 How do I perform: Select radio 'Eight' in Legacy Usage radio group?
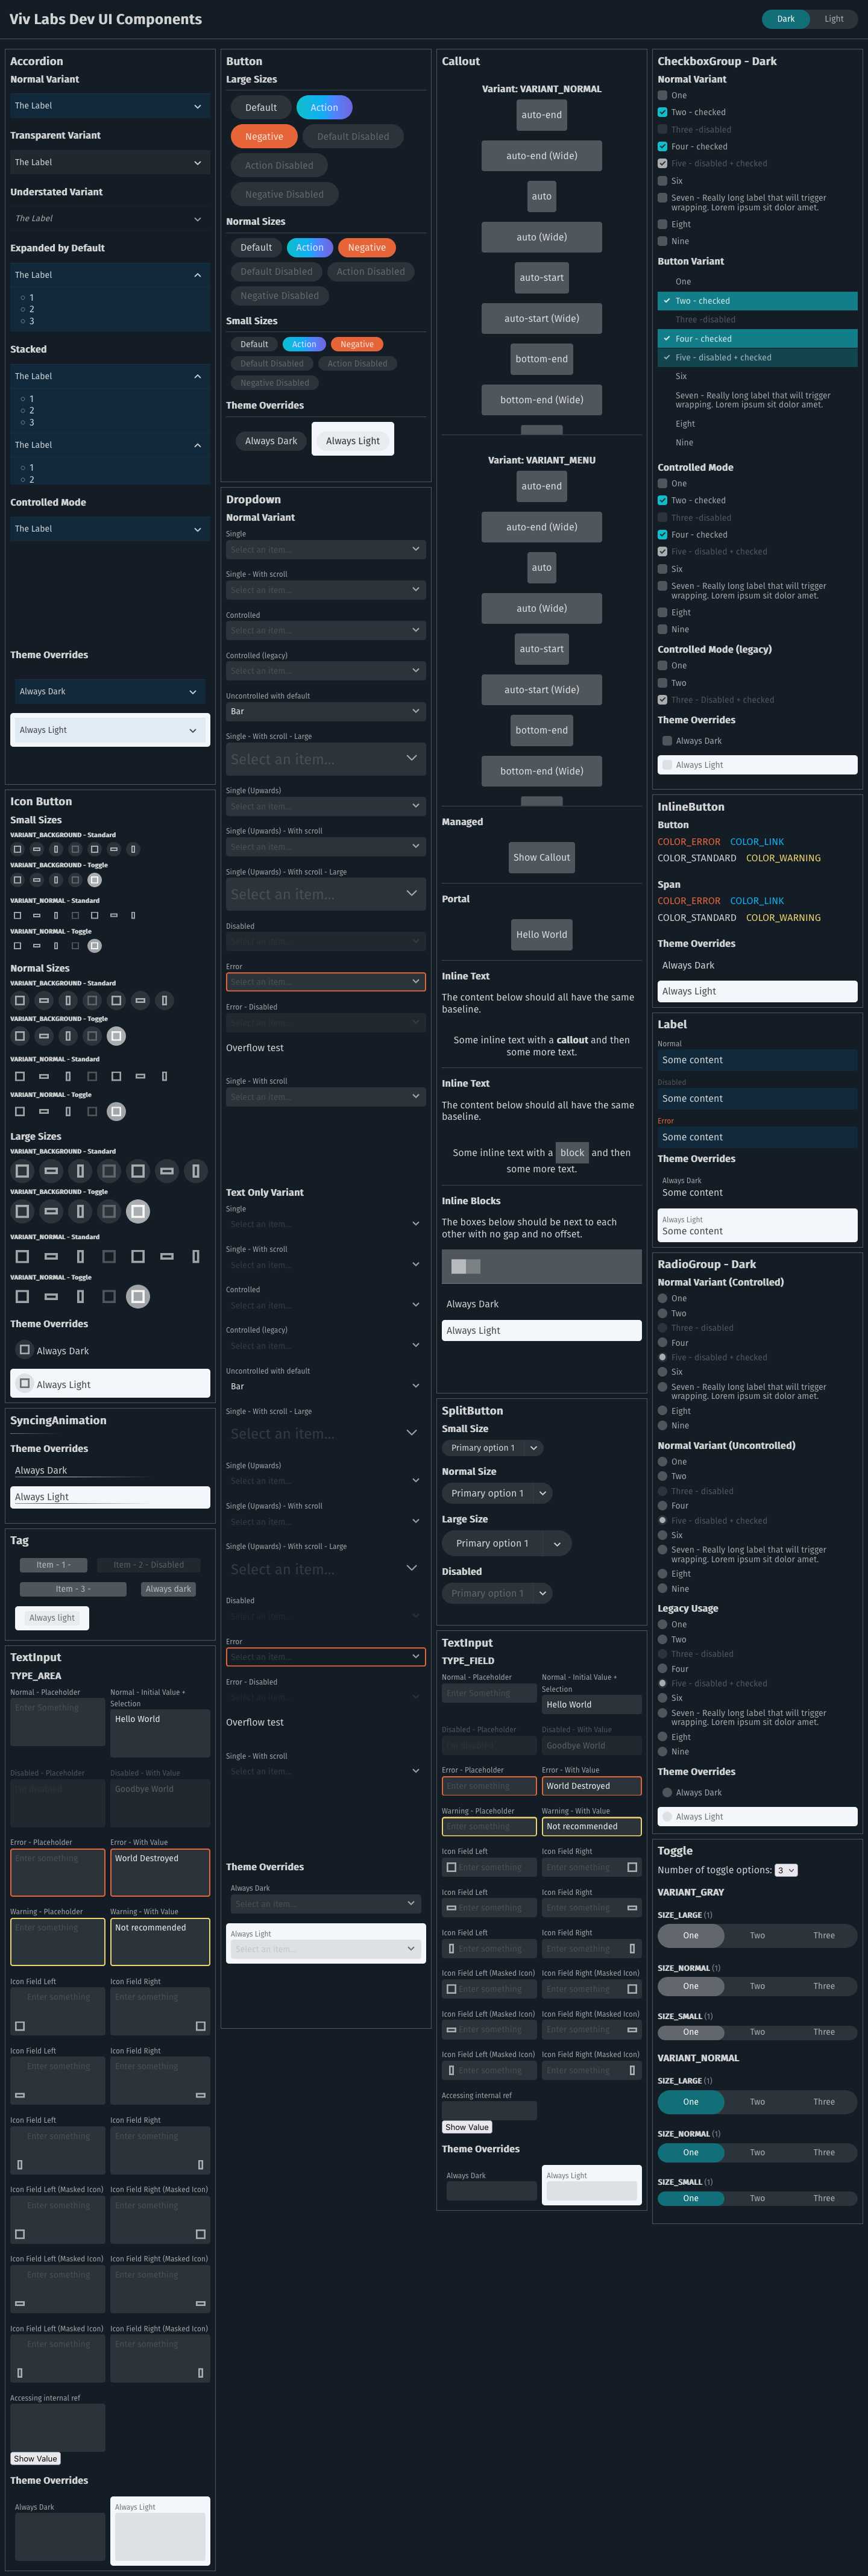(x=662, y=1737)
